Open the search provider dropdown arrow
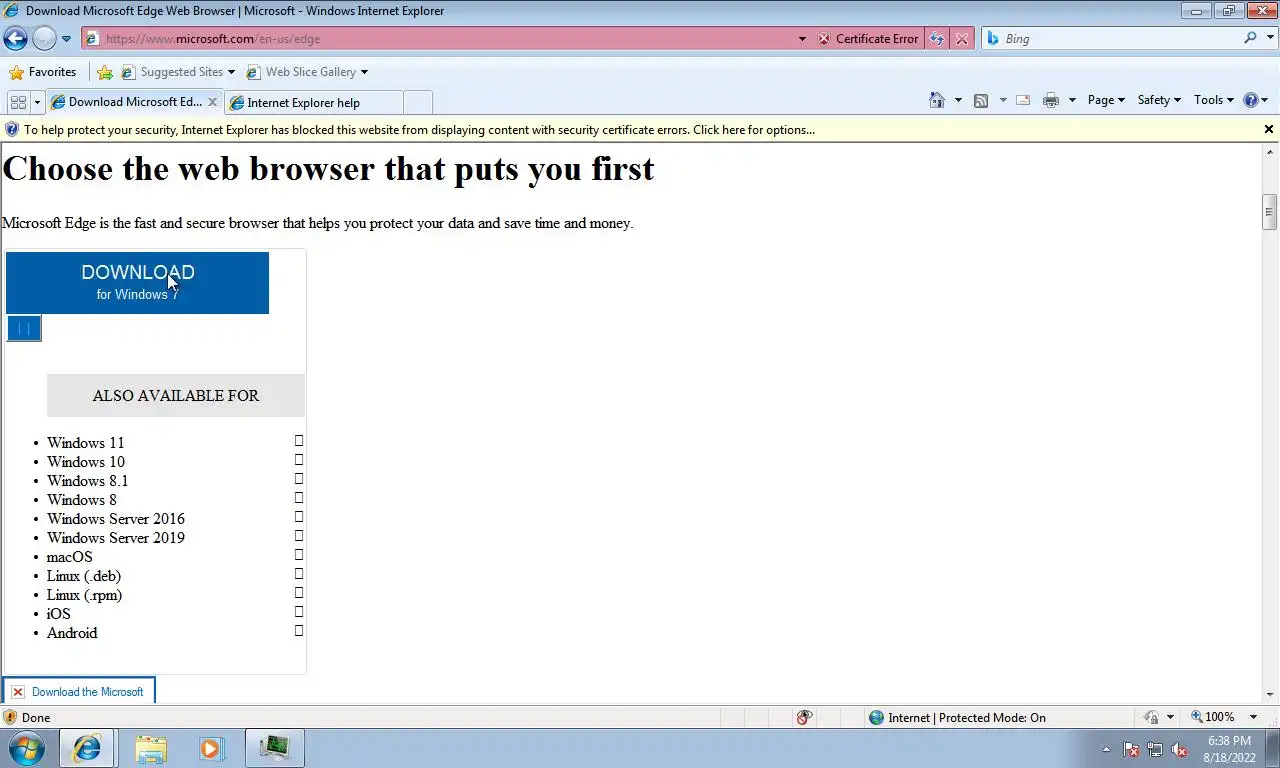Image resolution: width=1280 pixels, height=768 pixels. pos(1268,39)
